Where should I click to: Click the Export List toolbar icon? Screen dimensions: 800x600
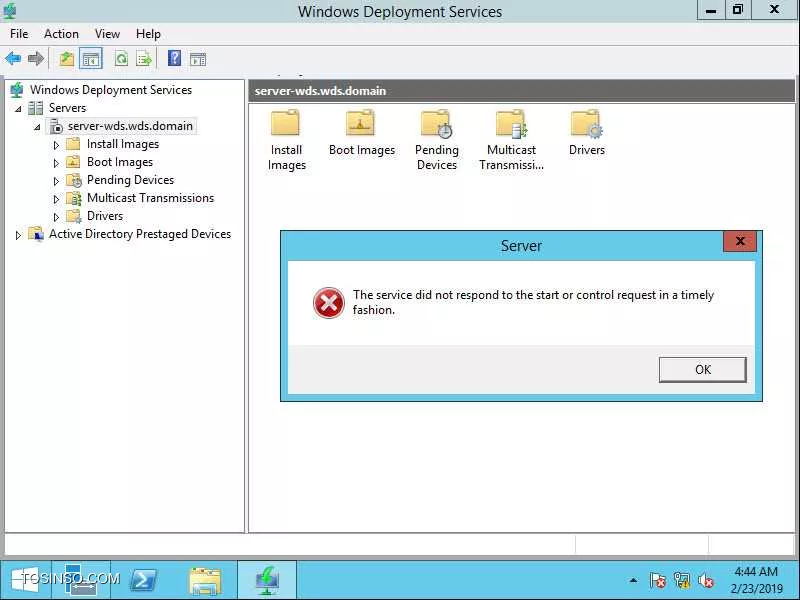pos(144,59)
